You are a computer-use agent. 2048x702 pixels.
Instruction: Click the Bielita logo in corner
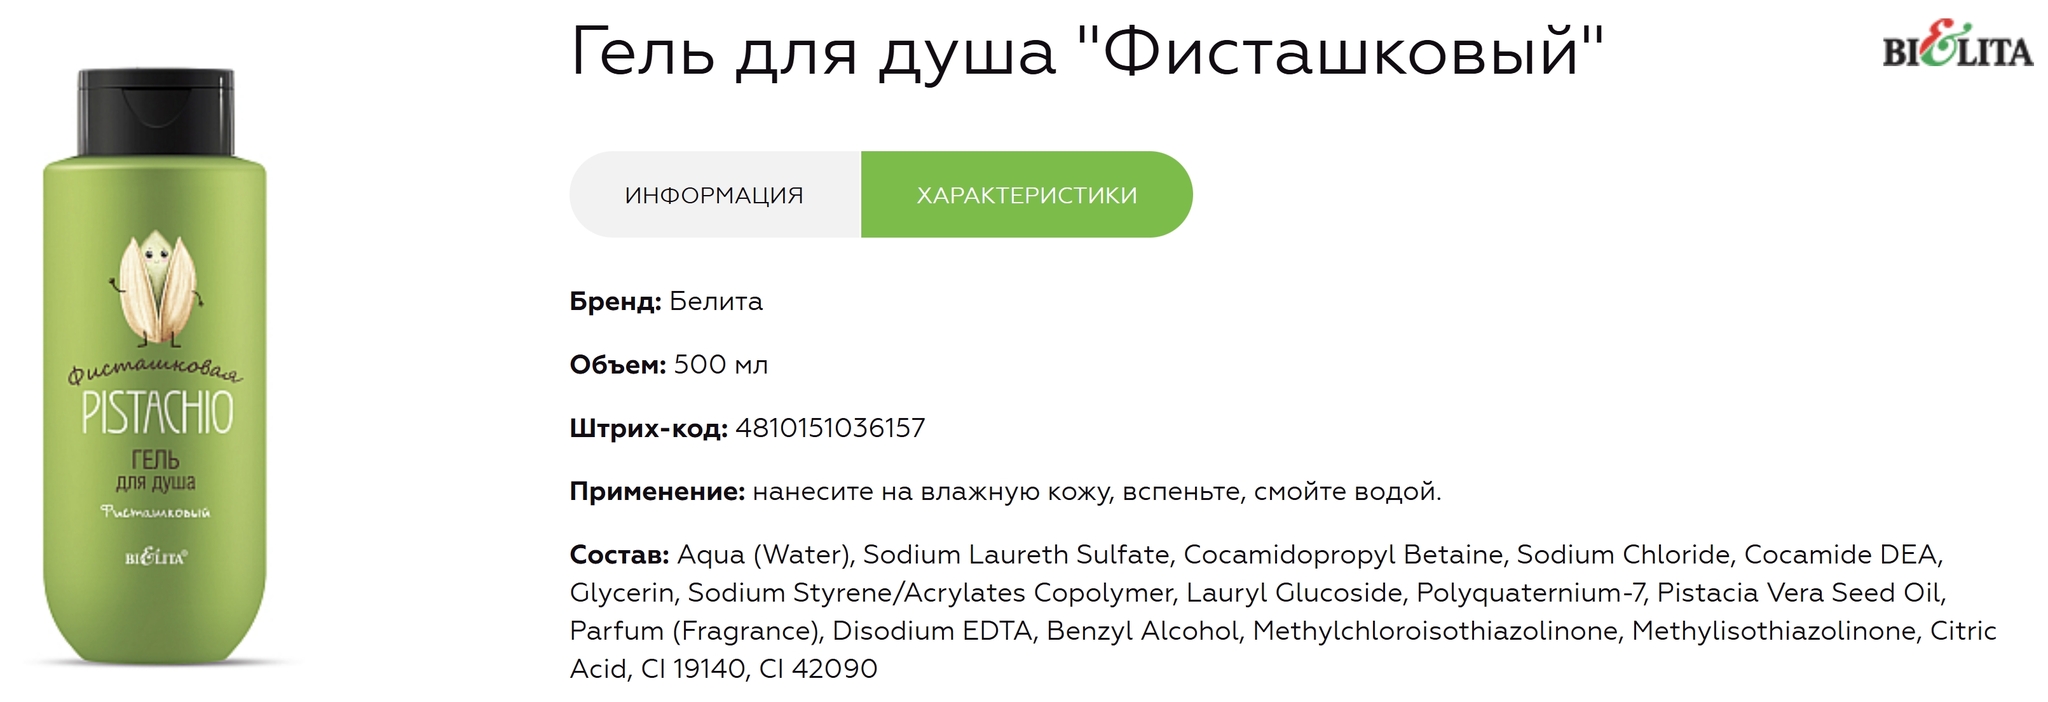click(1957, 46)
